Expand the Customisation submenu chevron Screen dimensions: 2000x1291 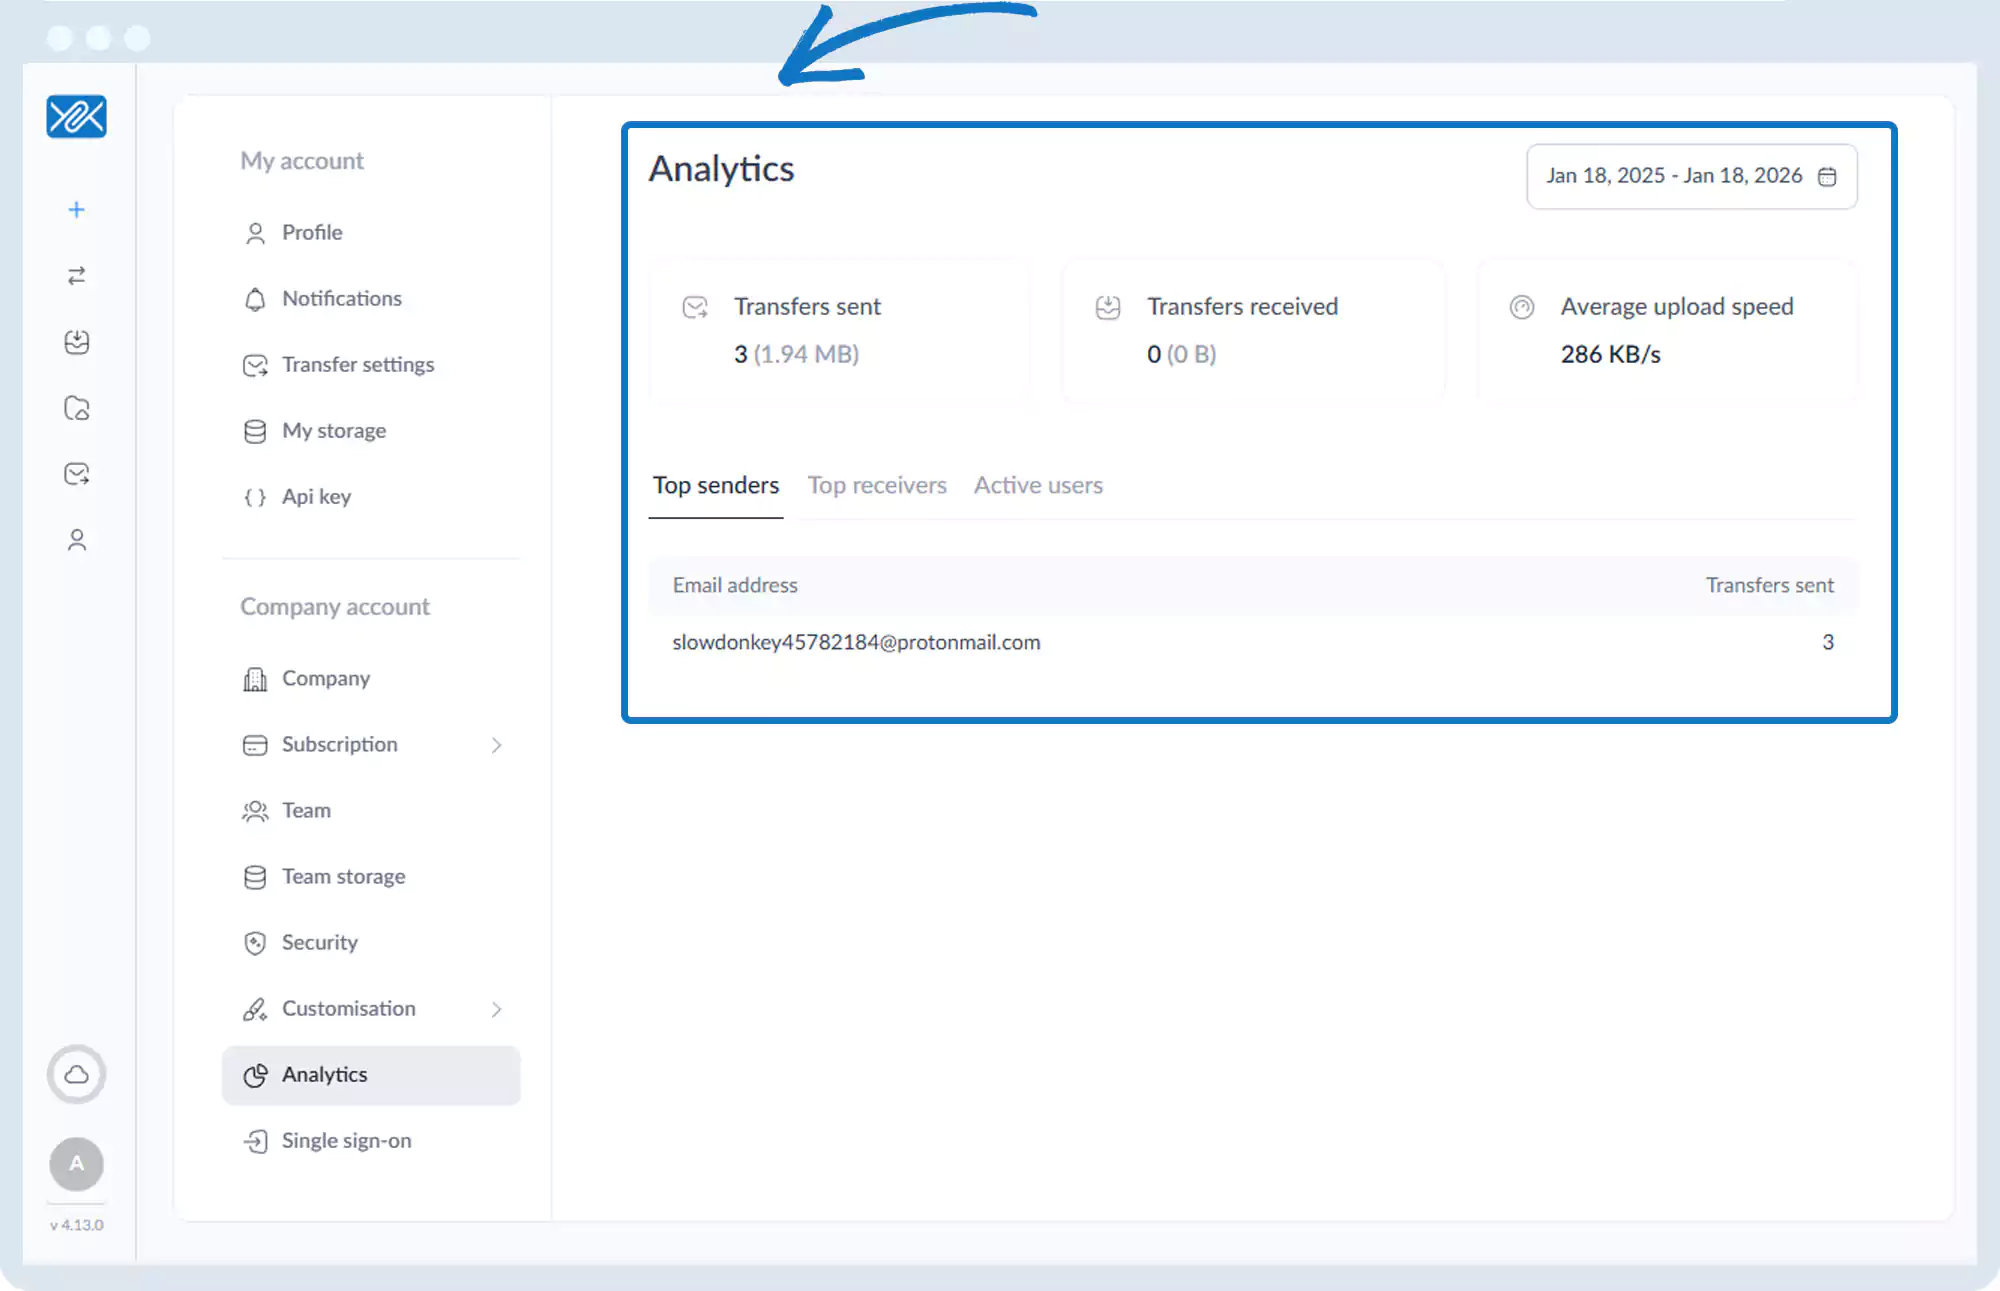pyautogui.click(x=496, y=1009)
